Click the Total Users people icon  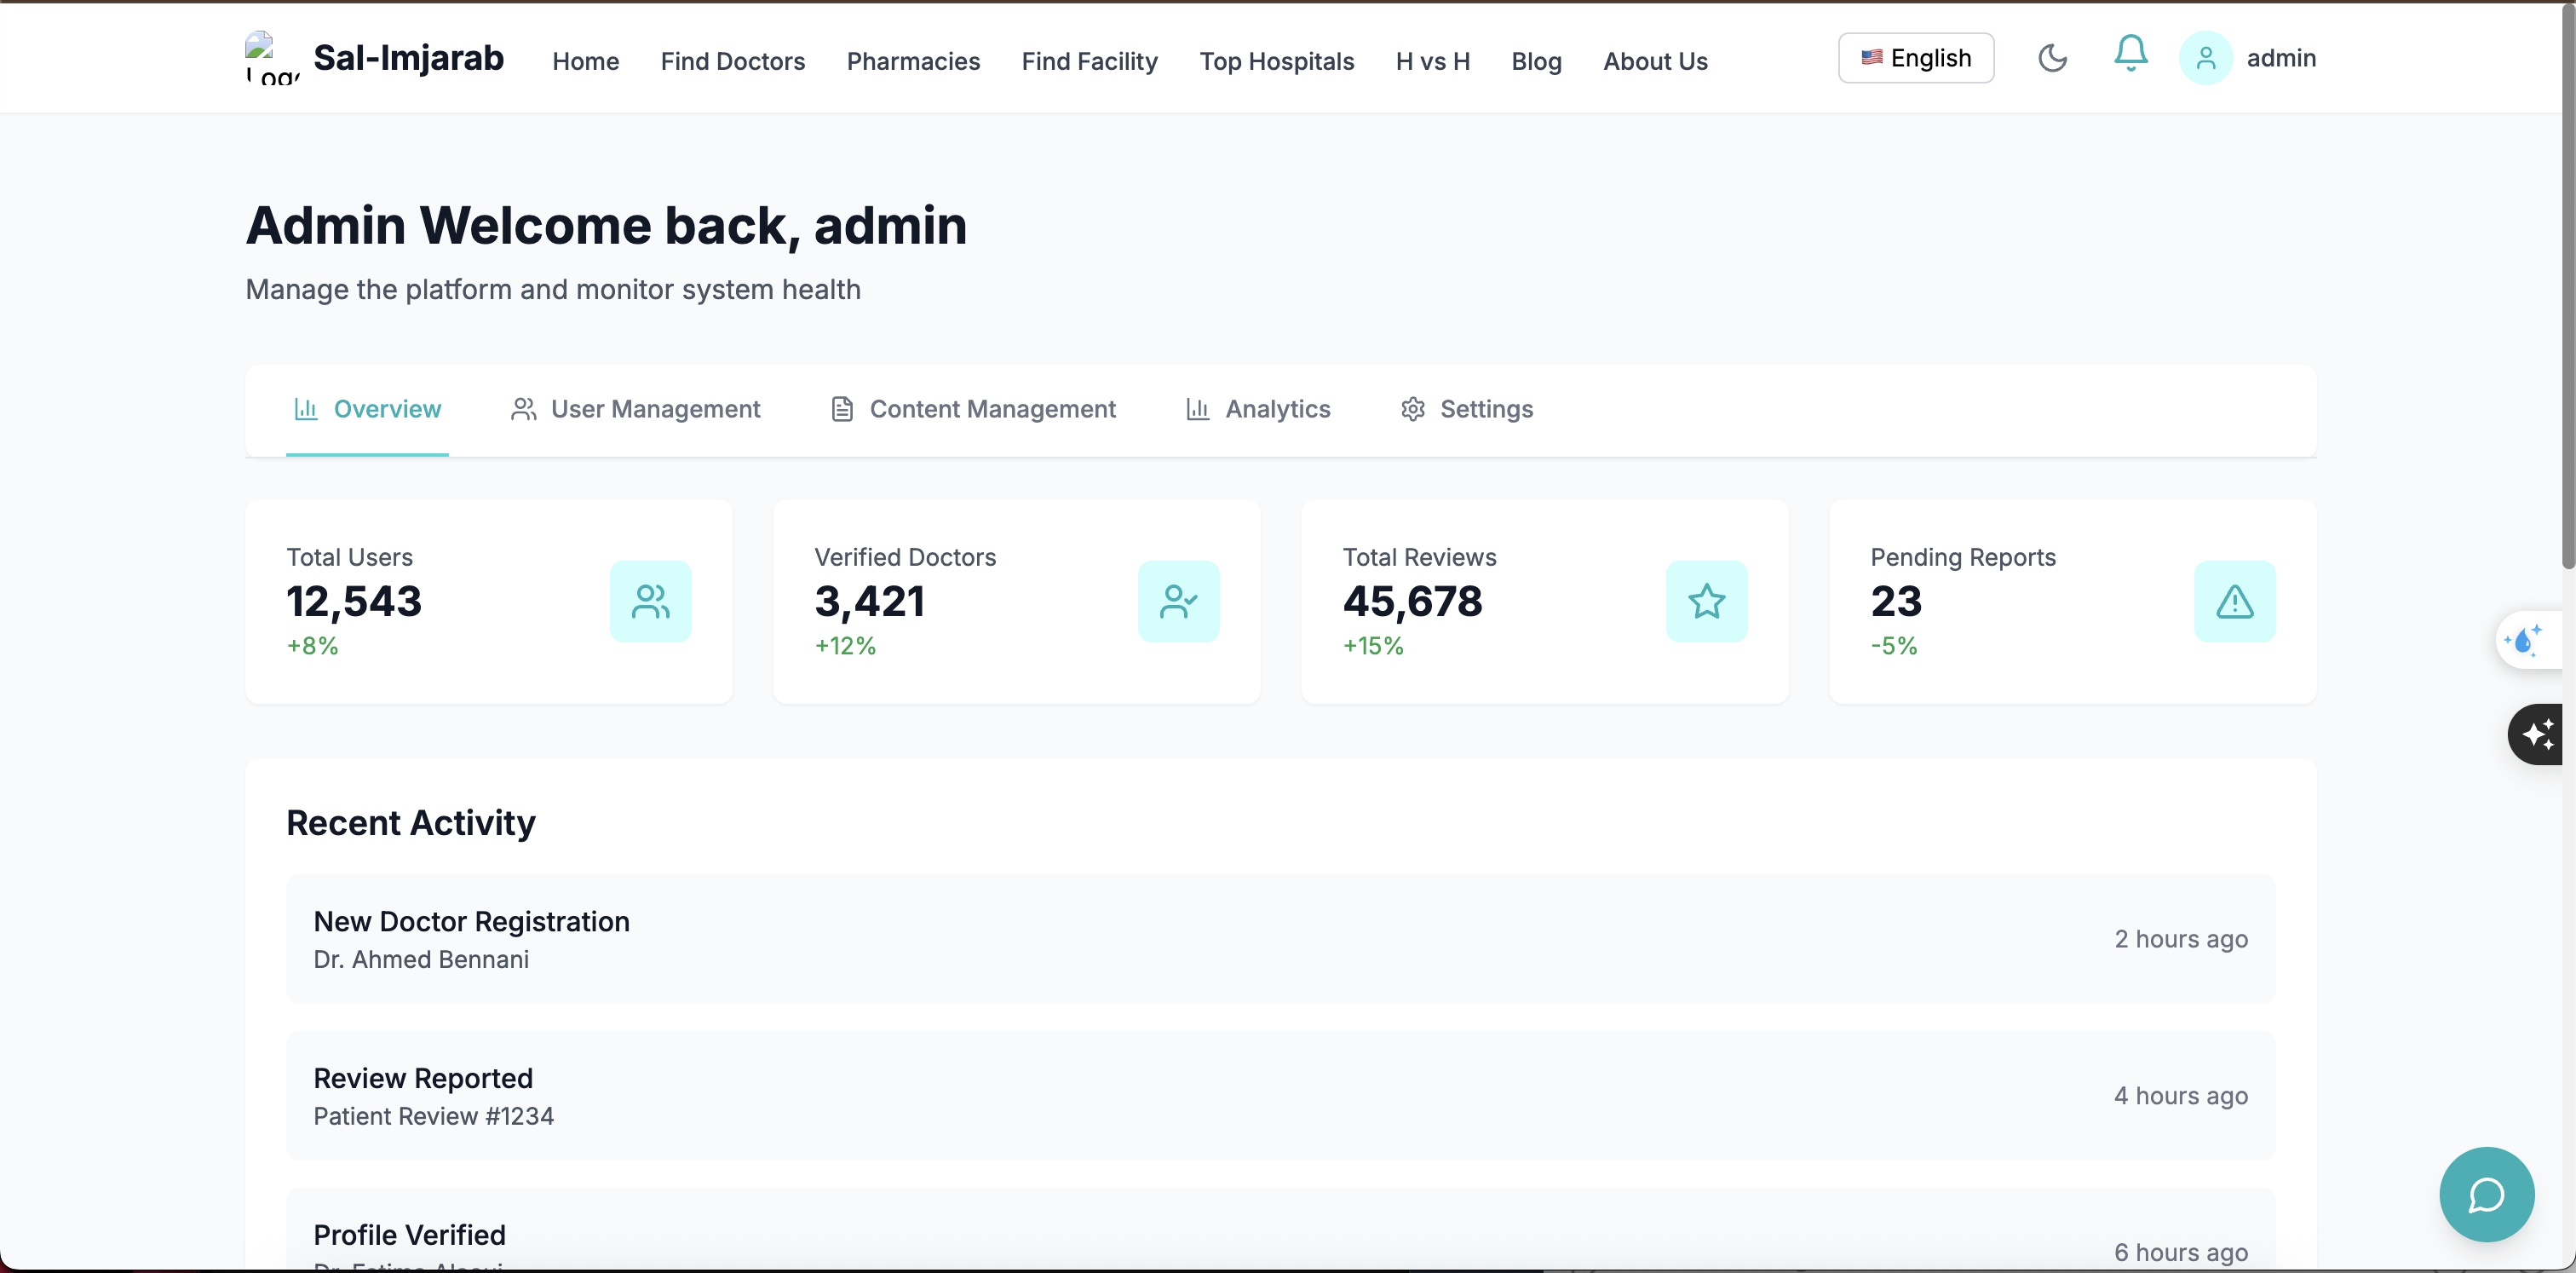coord(650,601)
